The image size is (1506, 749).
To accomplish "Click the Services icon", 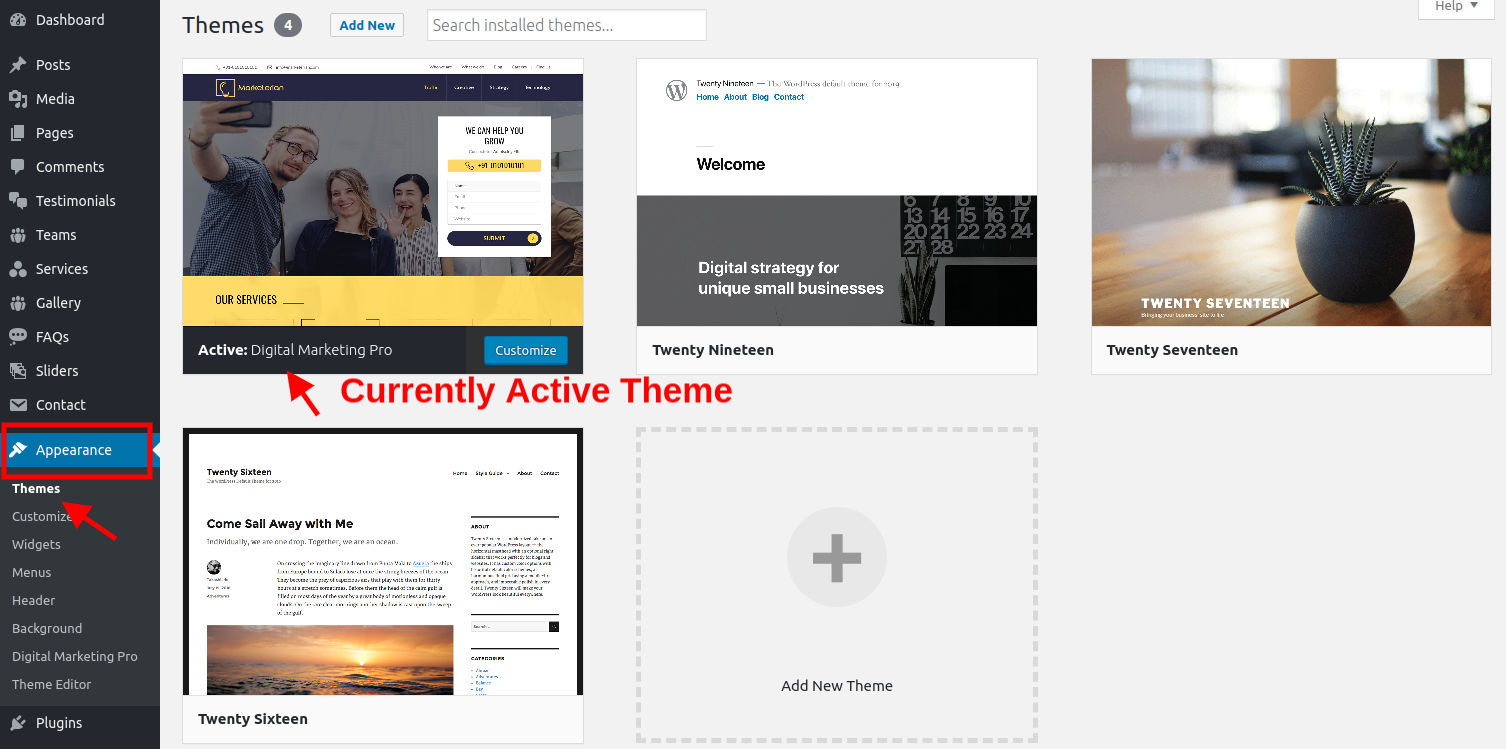I will (18, 269).
